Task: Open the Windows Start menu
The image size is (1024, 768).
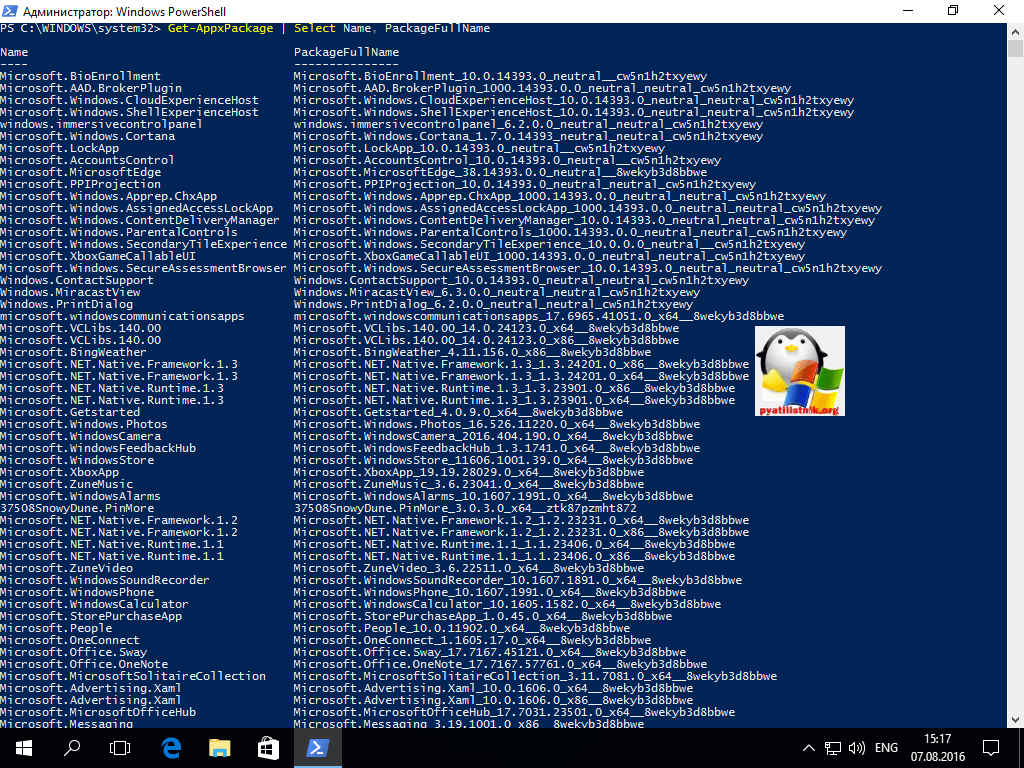Action: pyautogui.click(x=24, y=748)
